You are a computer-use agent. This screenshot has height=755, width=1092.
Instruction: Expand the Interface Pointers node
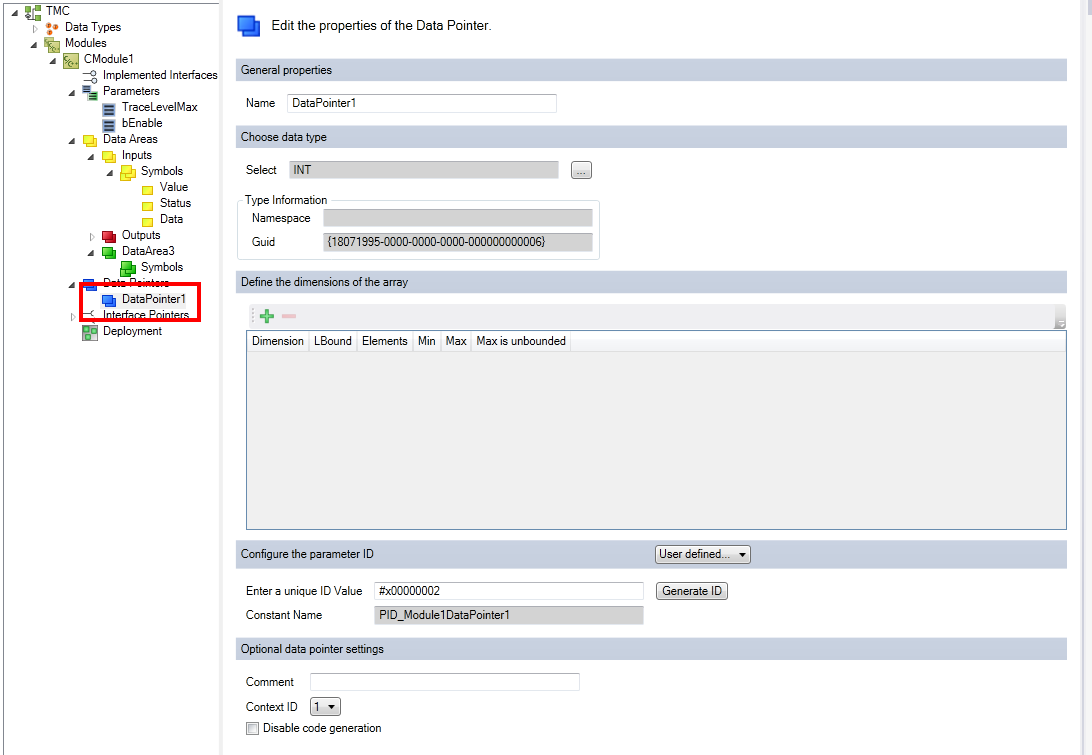[x=73, y=317]
